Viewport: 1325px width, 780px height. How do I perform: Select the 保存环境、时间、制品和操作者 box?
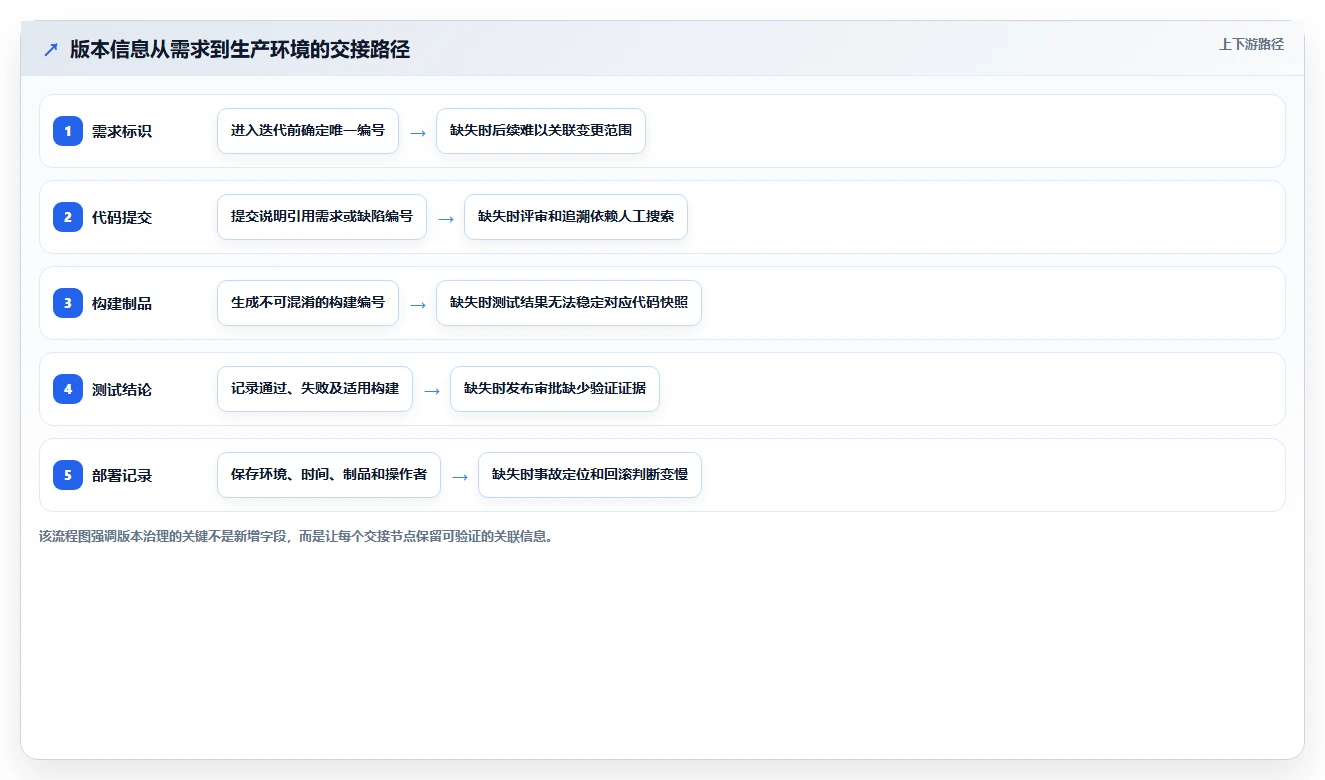click(329, 475)
